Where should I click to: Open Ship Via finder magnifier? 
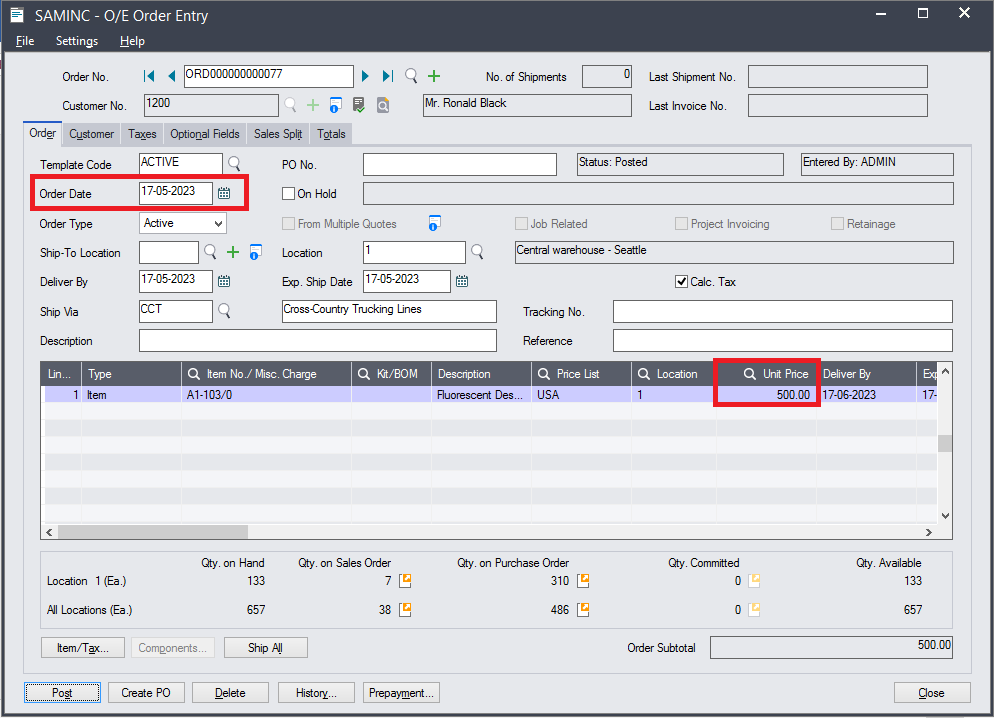pyautogui.click(x=224, y=310)
